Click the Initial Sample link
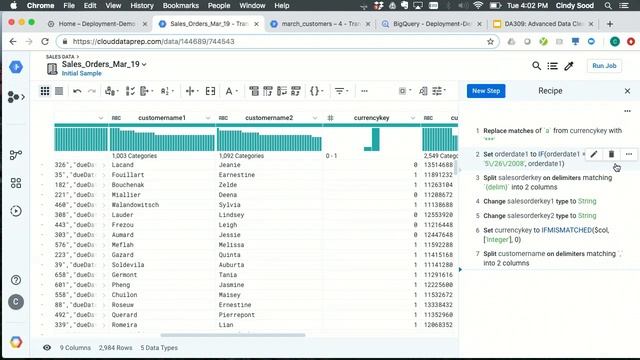Screen dimensions: 640x360 [82, 73]
